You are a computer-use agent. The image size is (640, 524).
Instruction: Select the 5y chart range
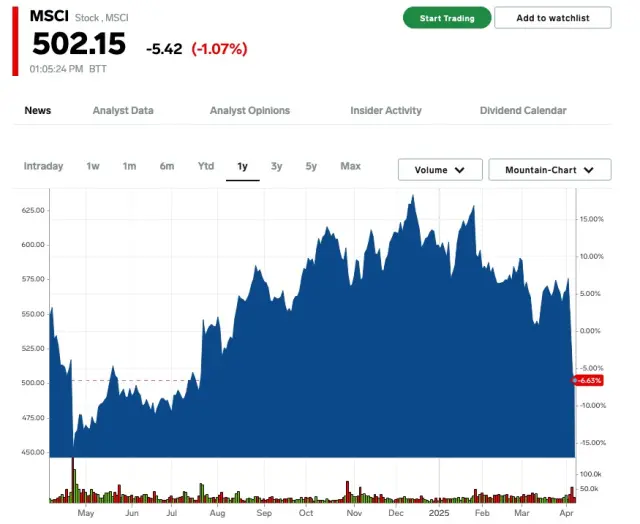coord(311,166)
